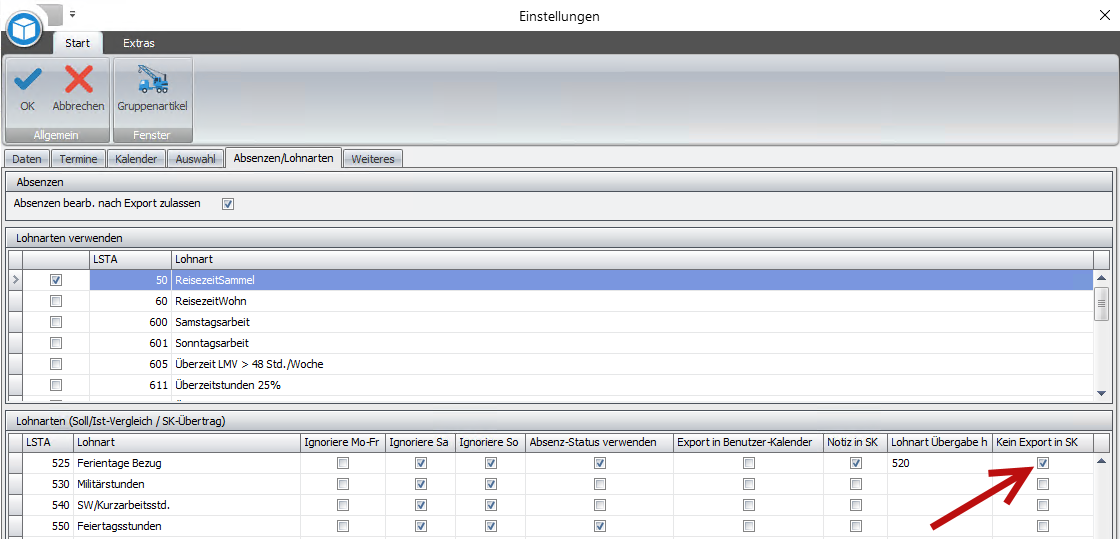Switch to the Extras ribbon tab
The width and height of the screenshot is (1120, 539).
139,43
